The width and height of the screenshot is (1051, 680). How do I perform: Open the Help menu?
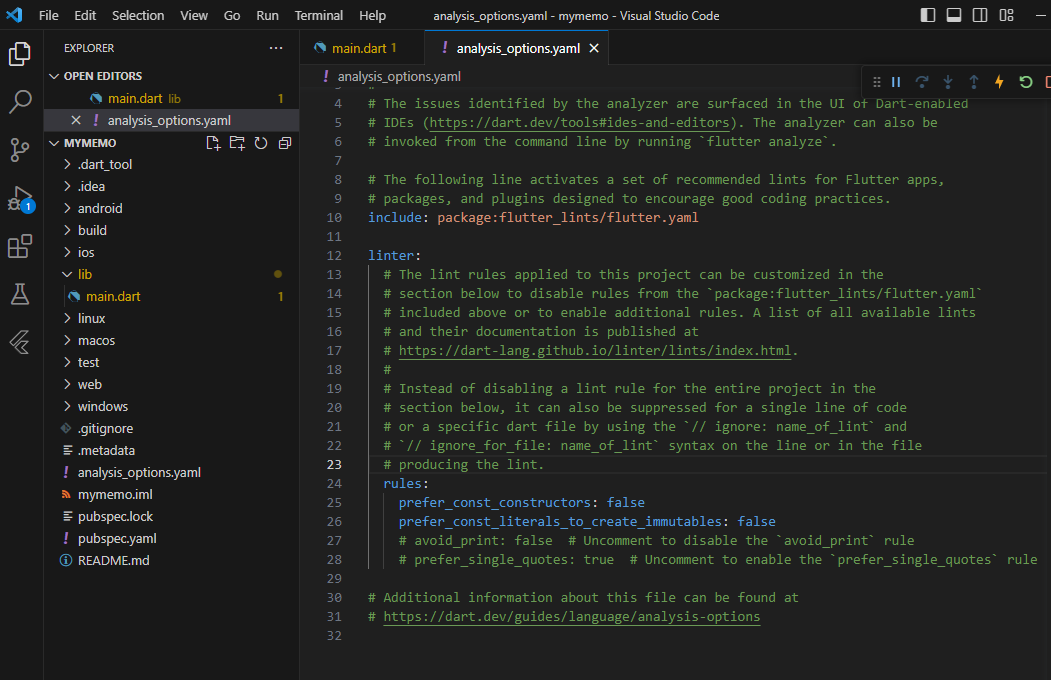(372, 15)
